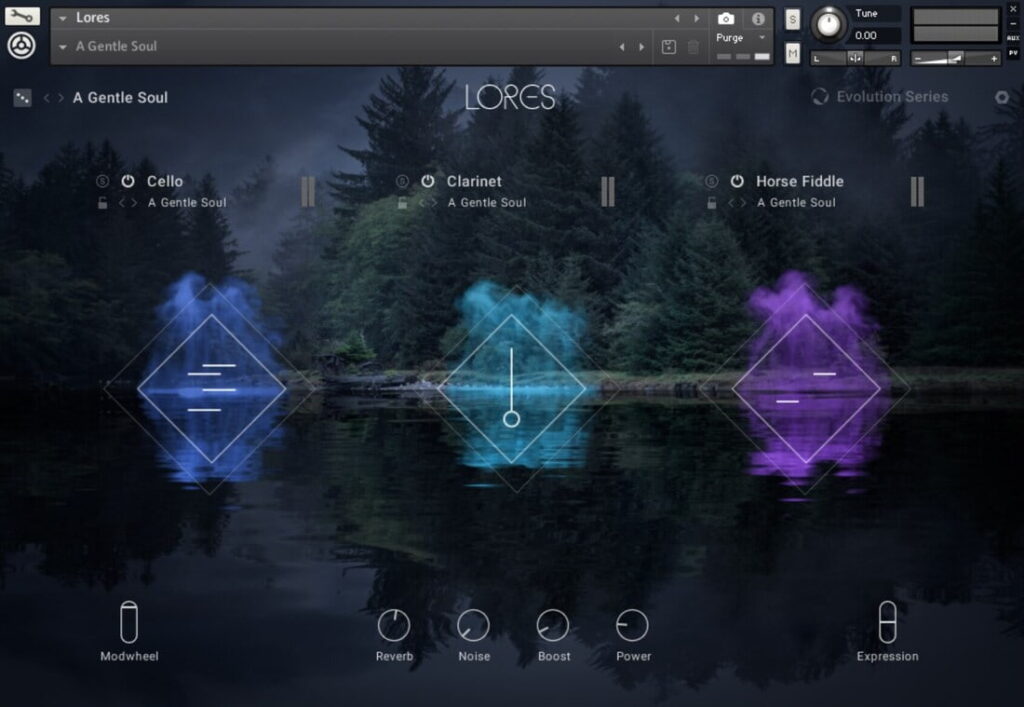Click the Horse Fiddle layer name
The width and height of the screenshot is (1024, 707).
click(x=800, y=181)
